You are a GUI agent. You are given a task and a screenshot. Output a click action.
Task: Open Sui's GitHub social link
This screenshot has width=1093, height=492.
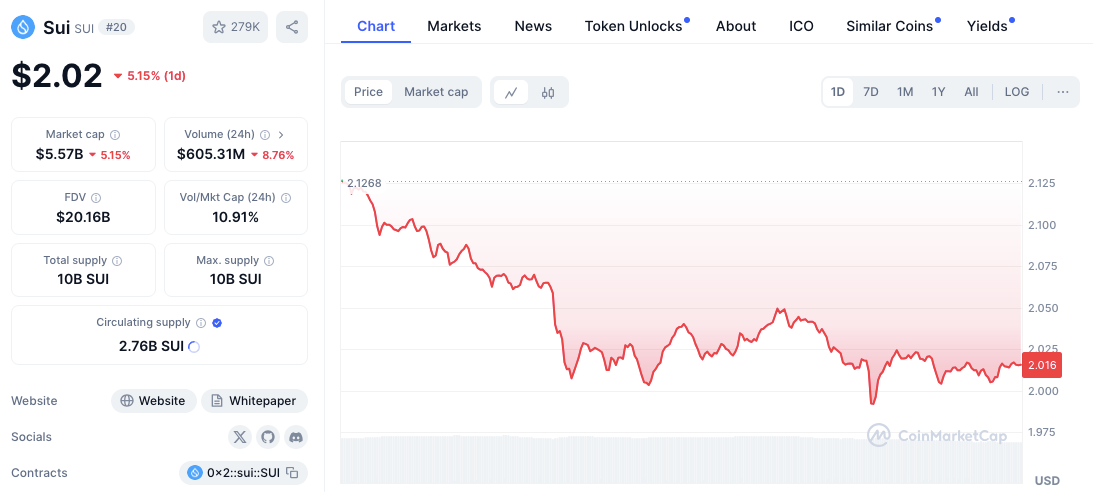[x=268, y=437]
